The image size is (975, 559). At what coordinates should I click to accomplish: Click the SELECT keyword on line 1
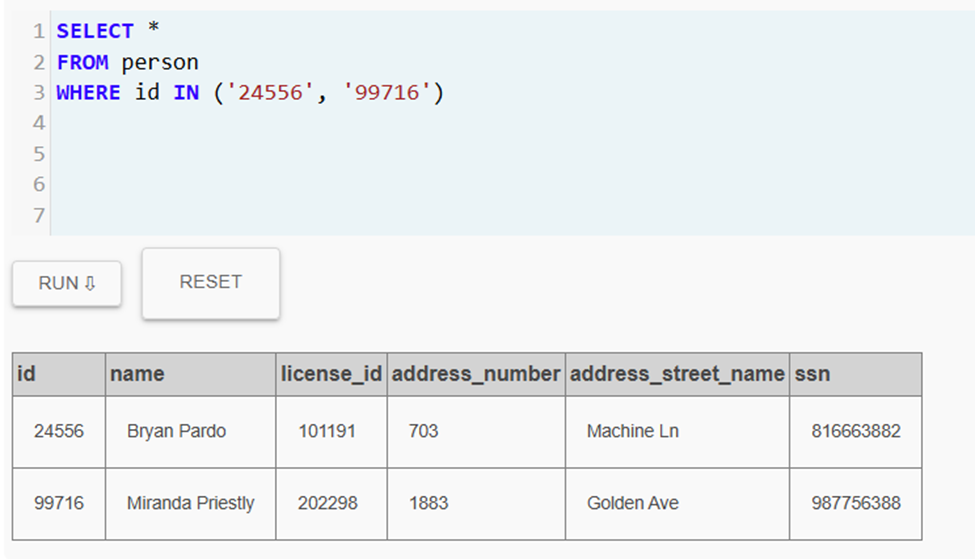95,30
